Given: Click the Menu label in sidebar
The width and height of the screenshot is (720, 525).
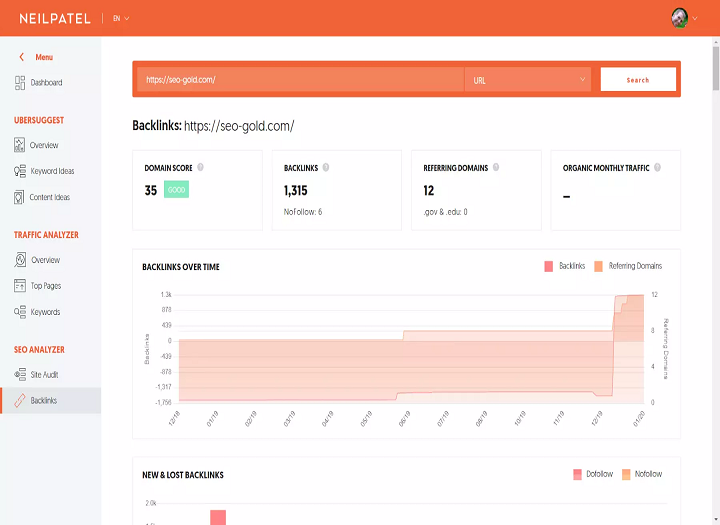Looking at the screenshot, I should 44,57.
